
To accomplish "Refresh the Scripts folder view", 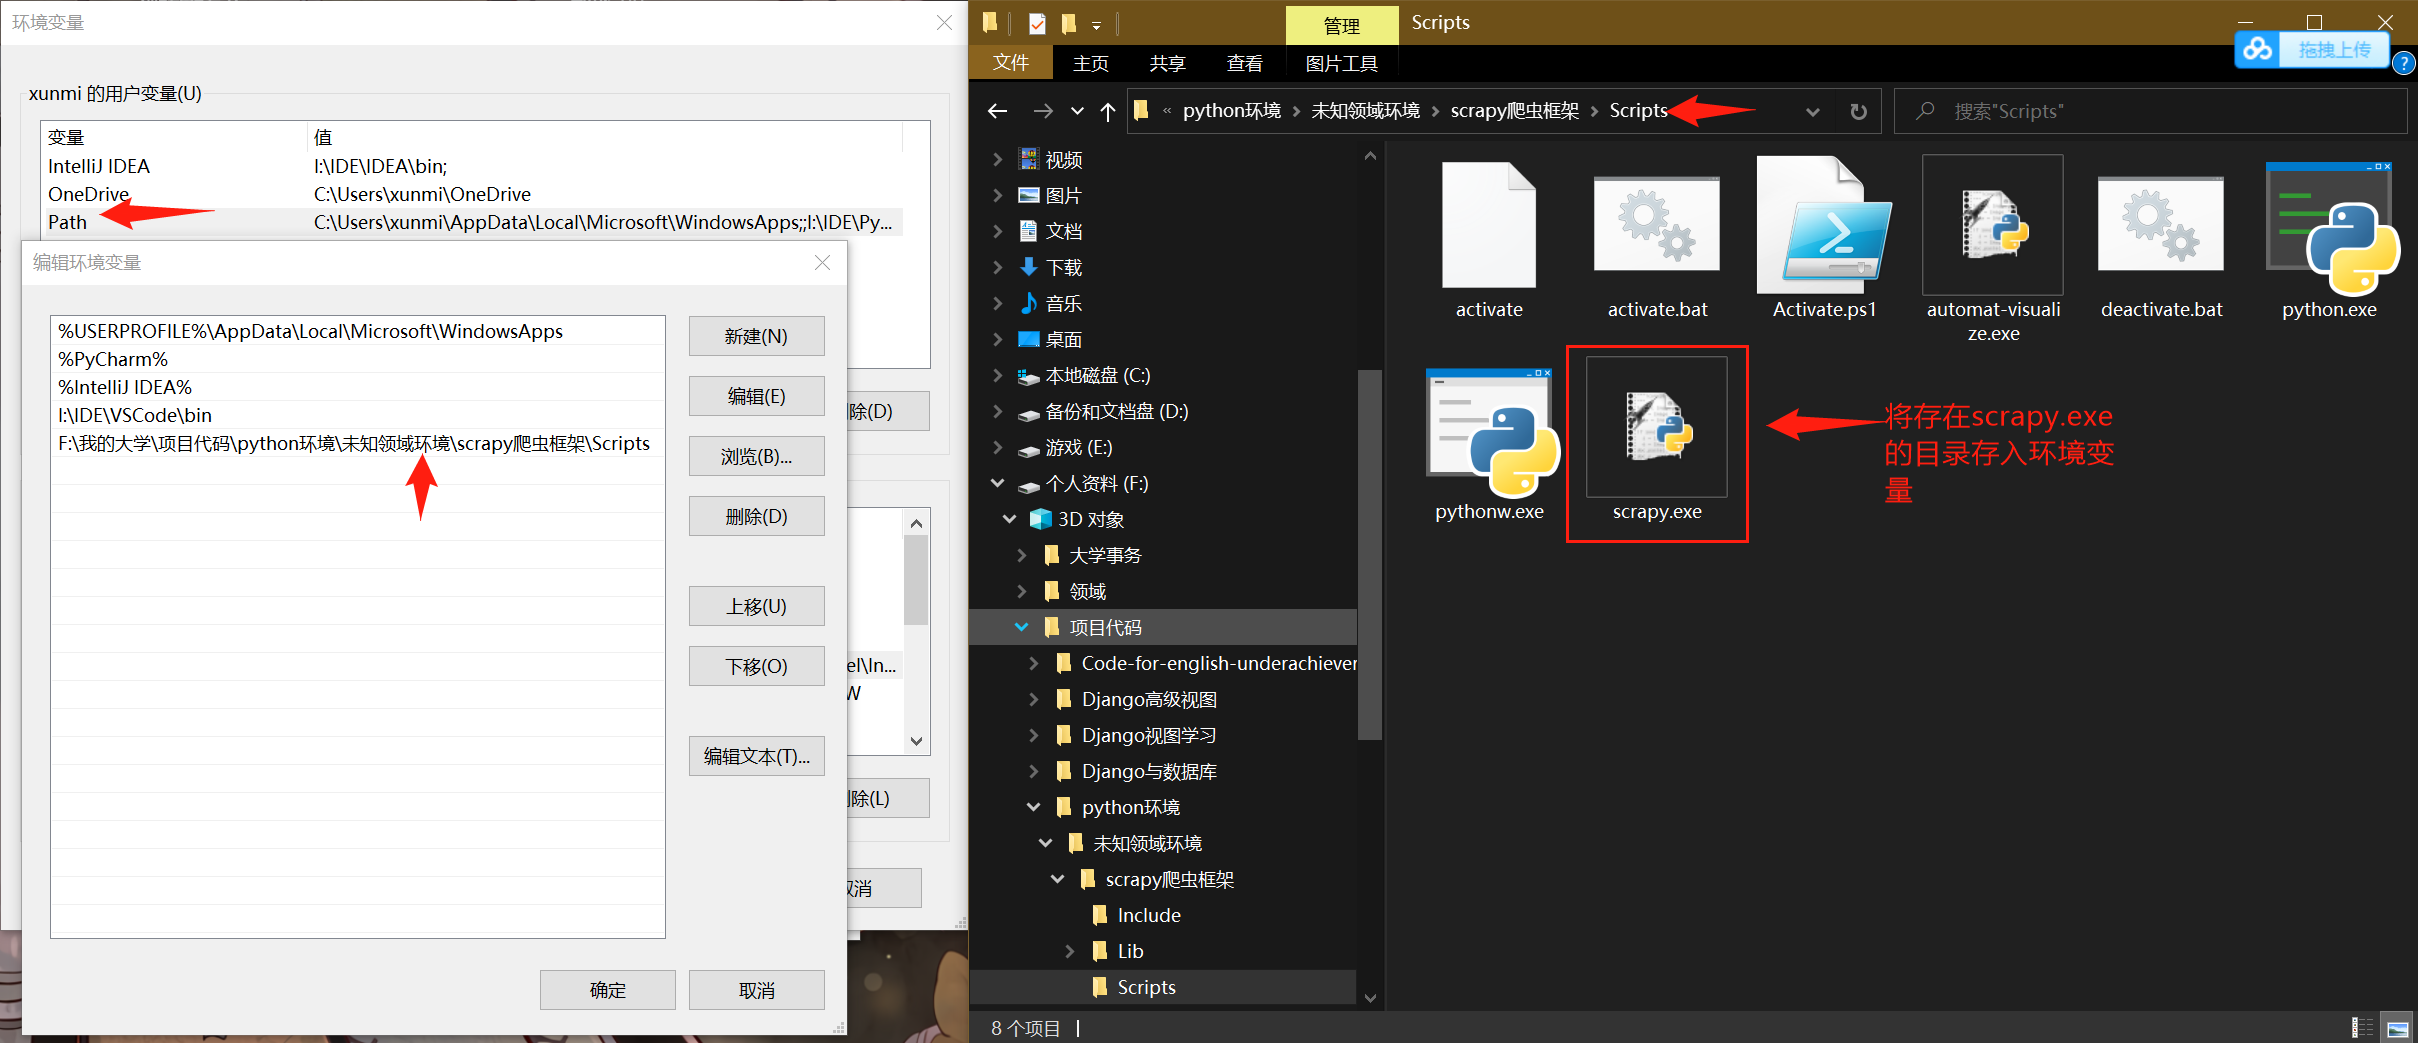I will [1858, 111].
